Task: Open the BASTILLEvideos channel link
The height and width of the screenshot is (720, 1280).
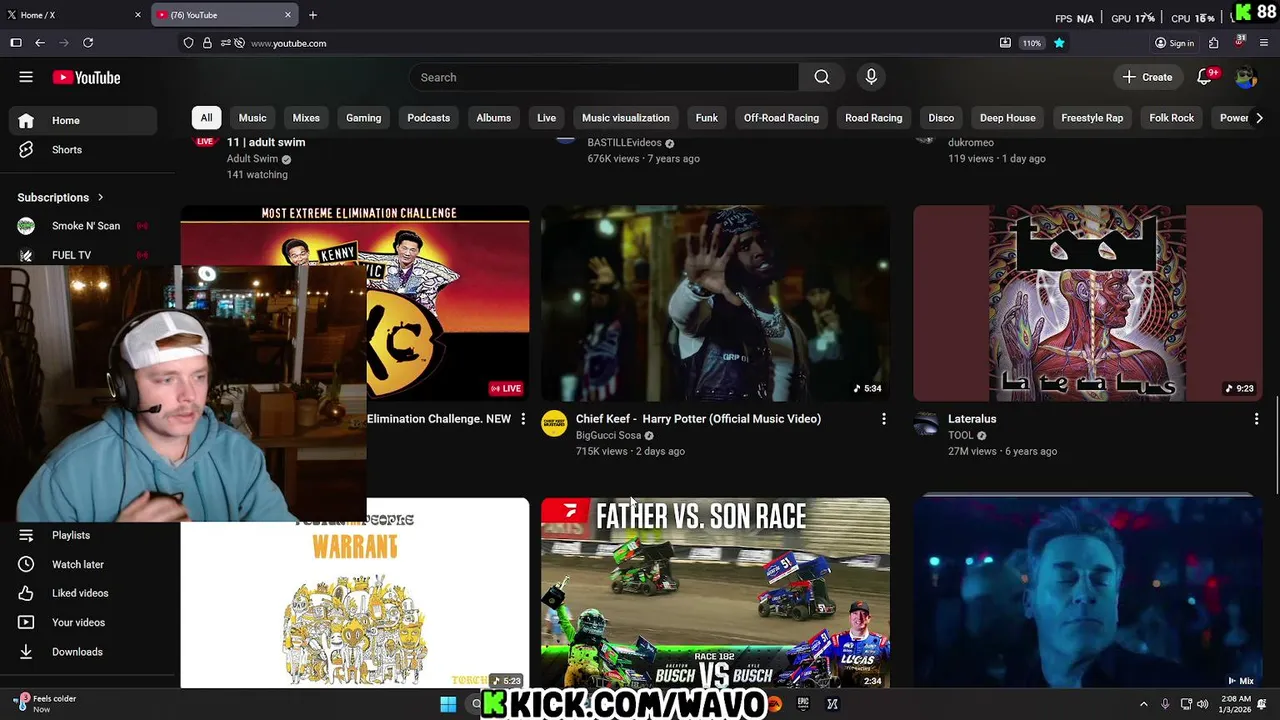Action: pyautogui.click(x=624, y=143)
